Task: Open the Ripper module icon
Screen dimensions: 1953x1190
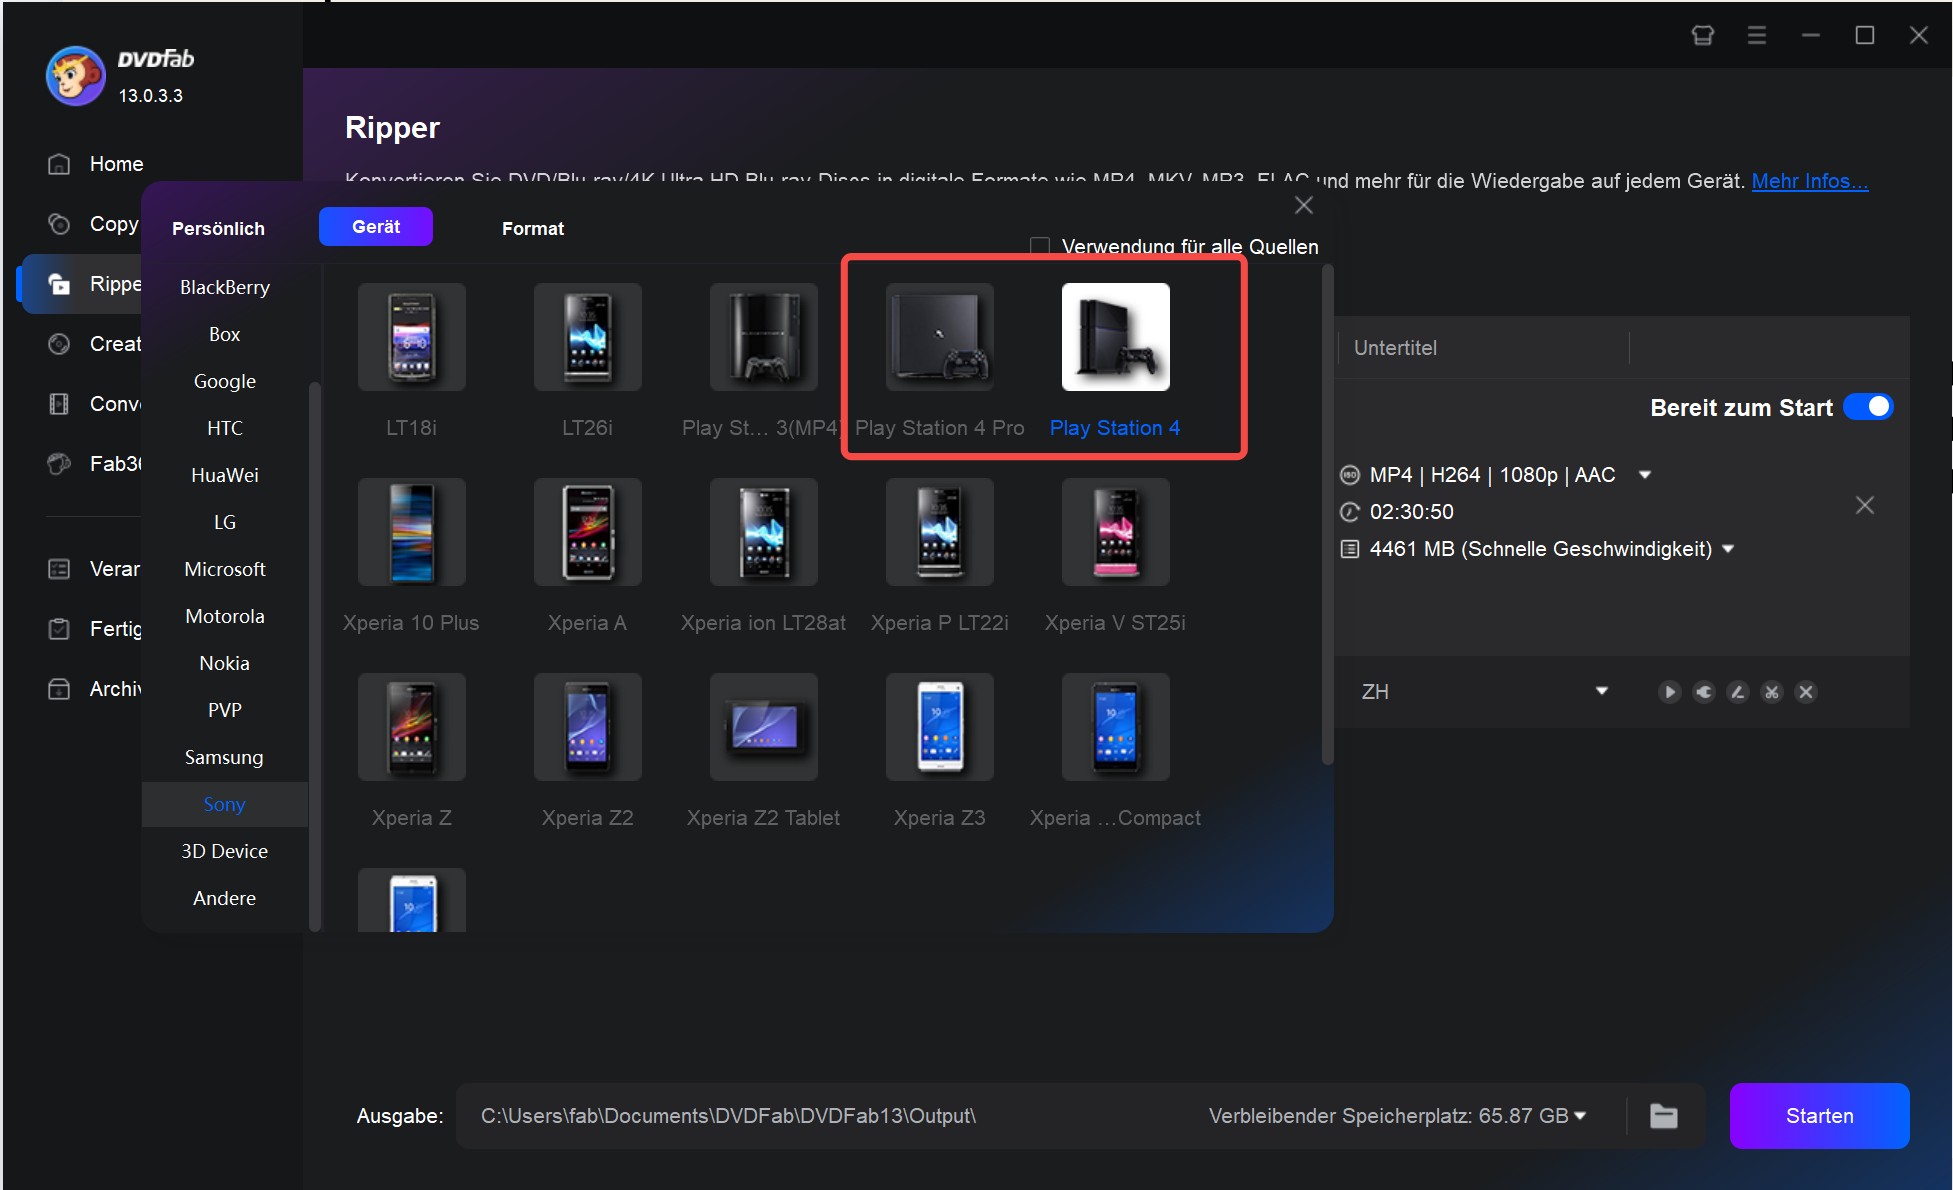Action: pyautogui.click(x=59, y=284)
